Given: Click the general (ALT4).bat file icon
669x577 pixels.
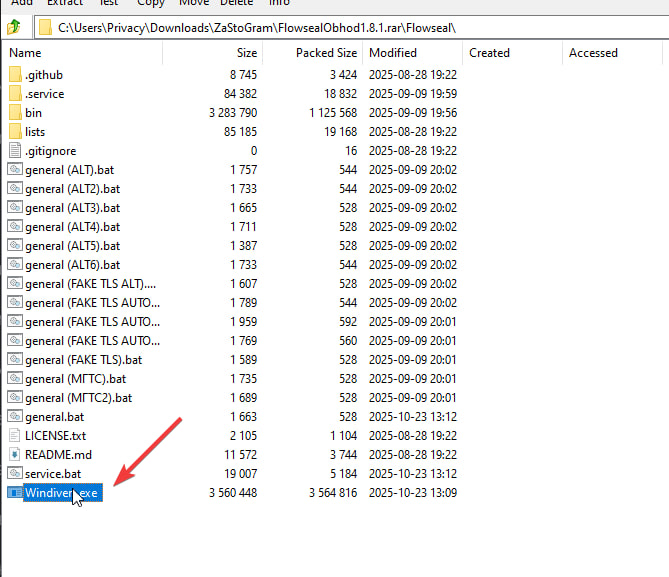Looking at the screenshot, I should (15, 226).
